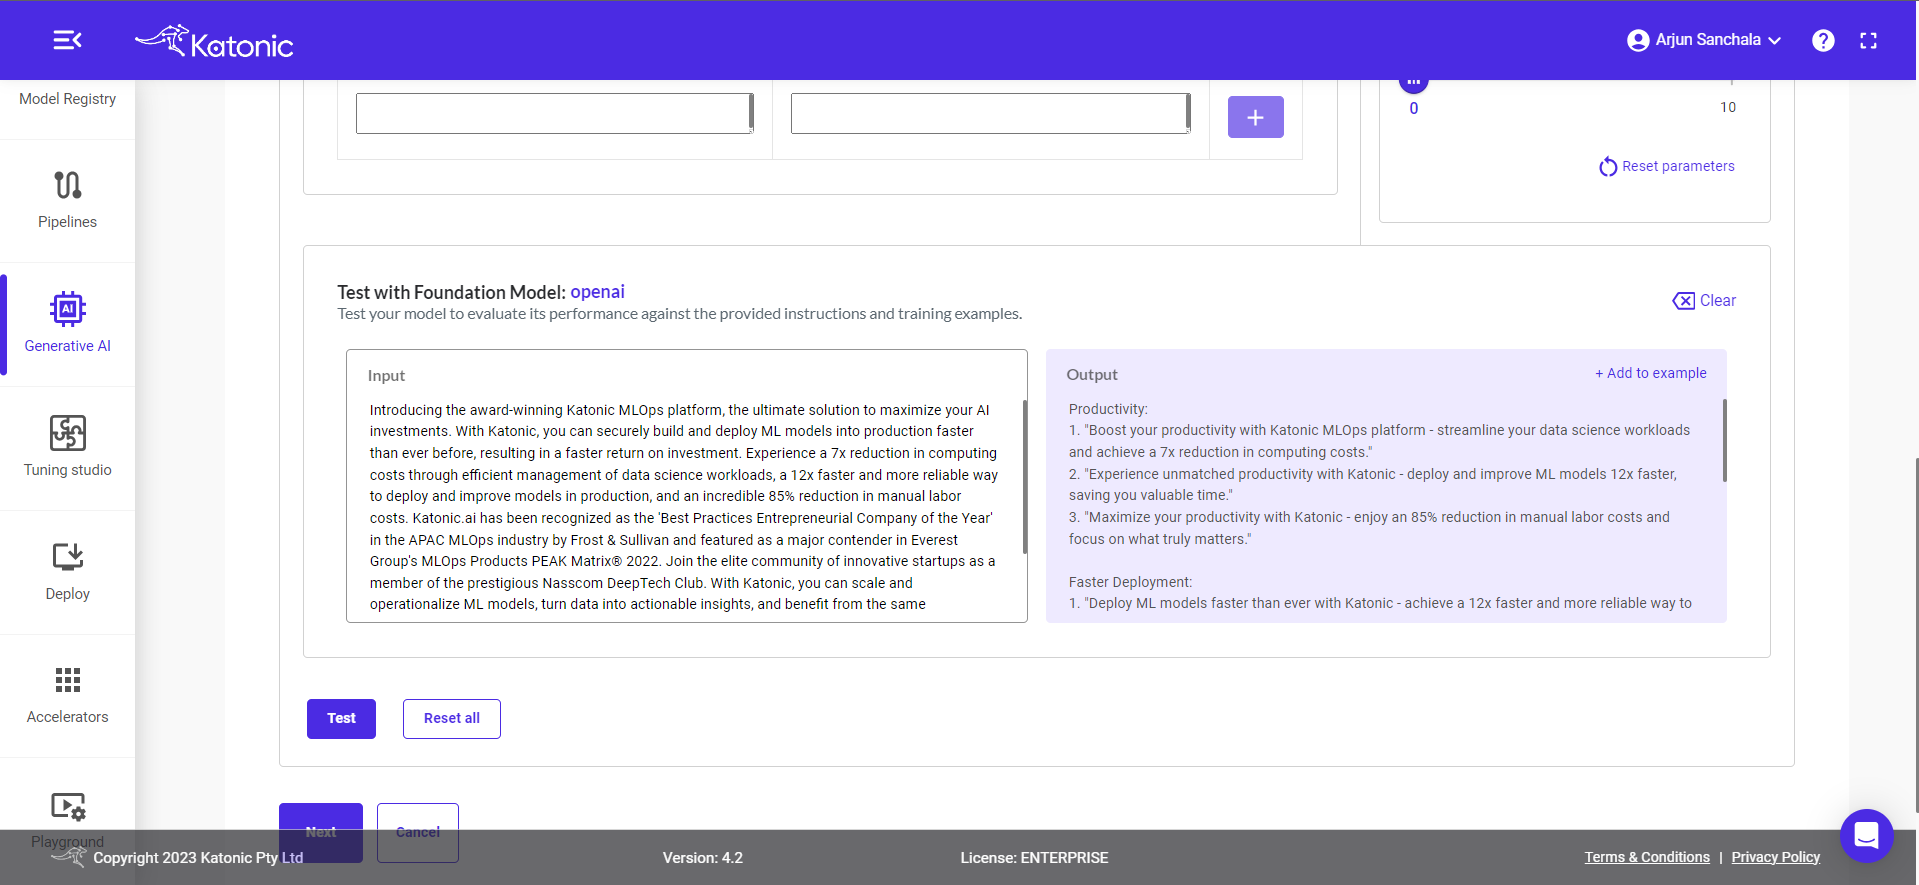Open Playground from sidebar
The height and width of the screenshot is (885, 1919).
coord(67,820)
